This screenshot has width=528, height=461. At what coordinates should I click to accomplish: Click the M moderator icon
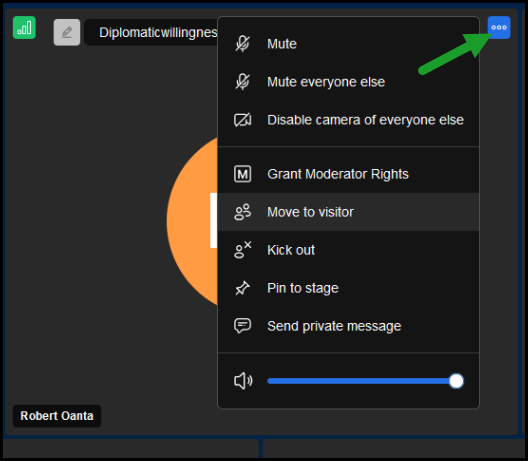coord(242,174)
